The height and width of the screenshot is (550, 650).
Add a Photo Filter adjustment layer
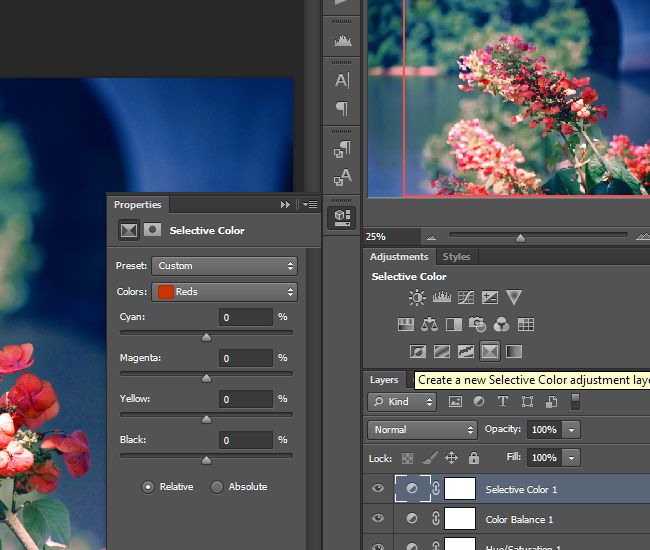[478, 324]
